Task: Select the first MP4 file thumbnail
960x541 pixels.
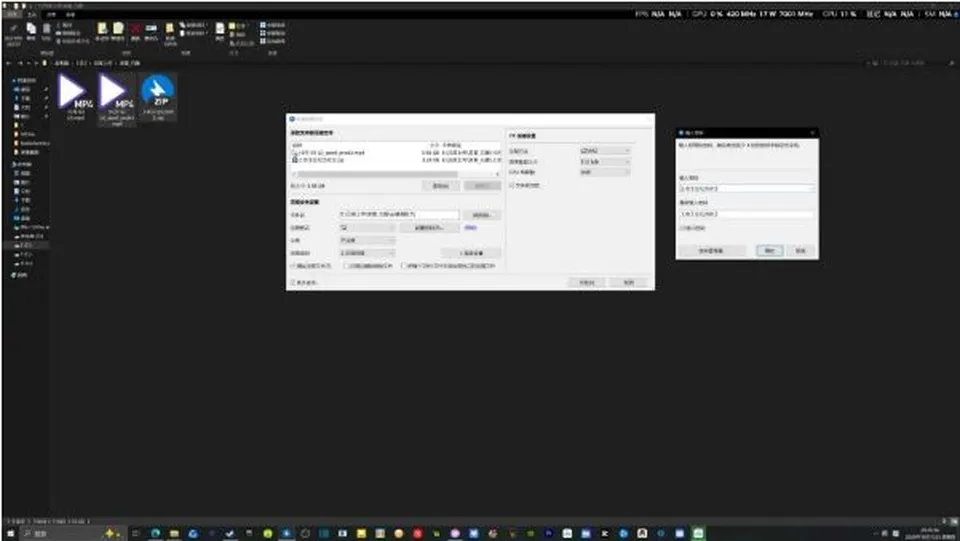Action: tap(75, 95)
